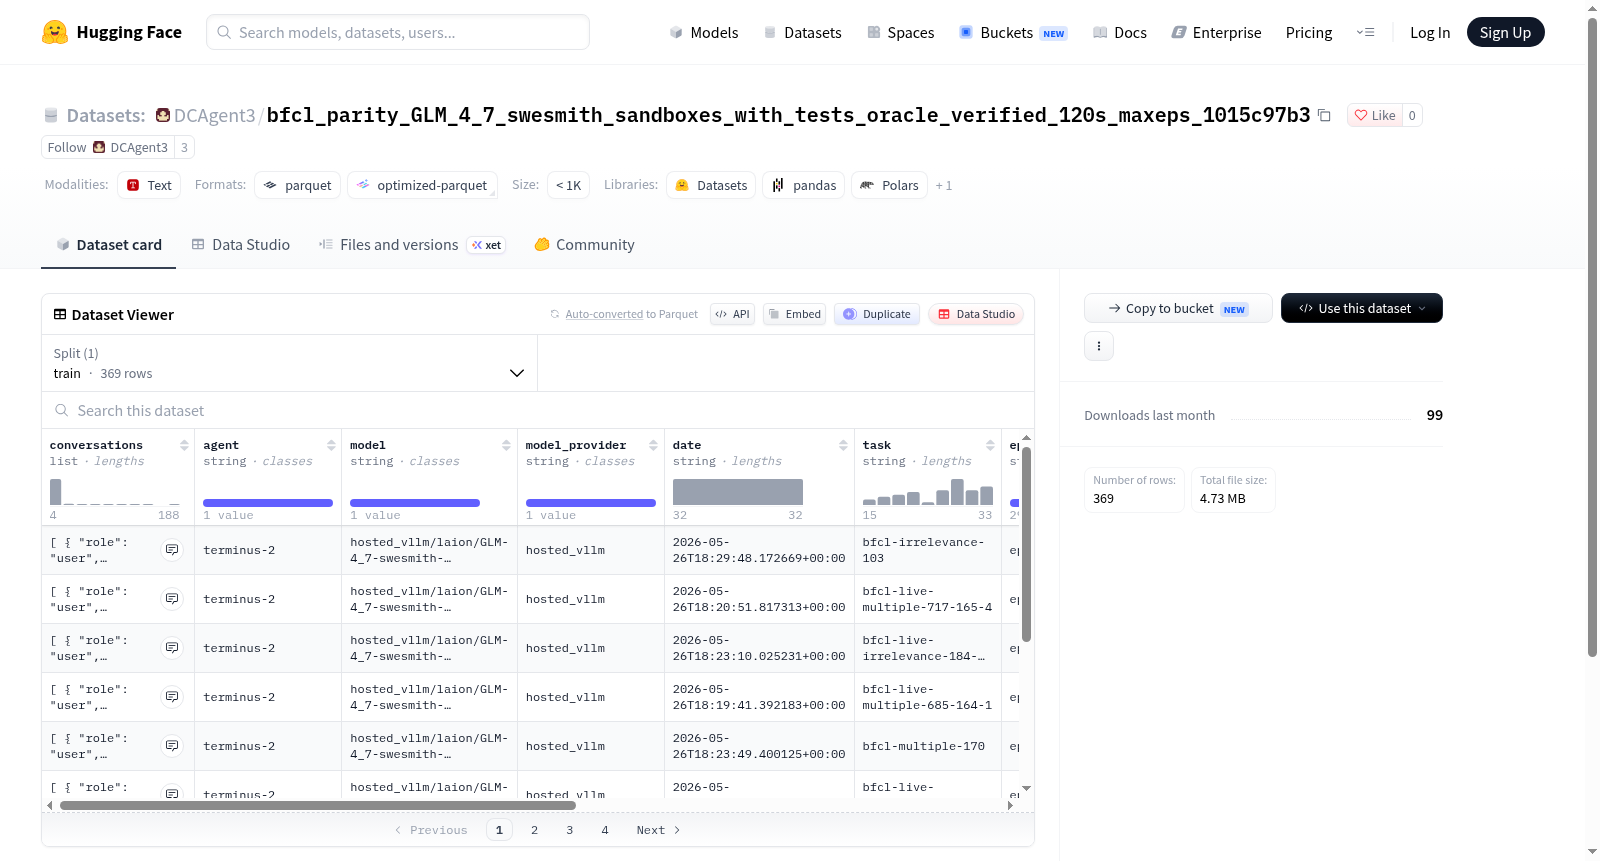1600x861 pixels.
Task: Click the search magnifier icon in the top bar
Action: coord(224,32)
